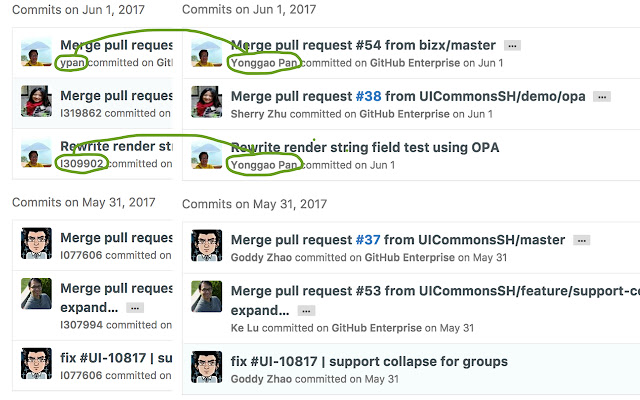
Task: Click Goddy Zhao's avatar on pull request #37
Action: 206,246
